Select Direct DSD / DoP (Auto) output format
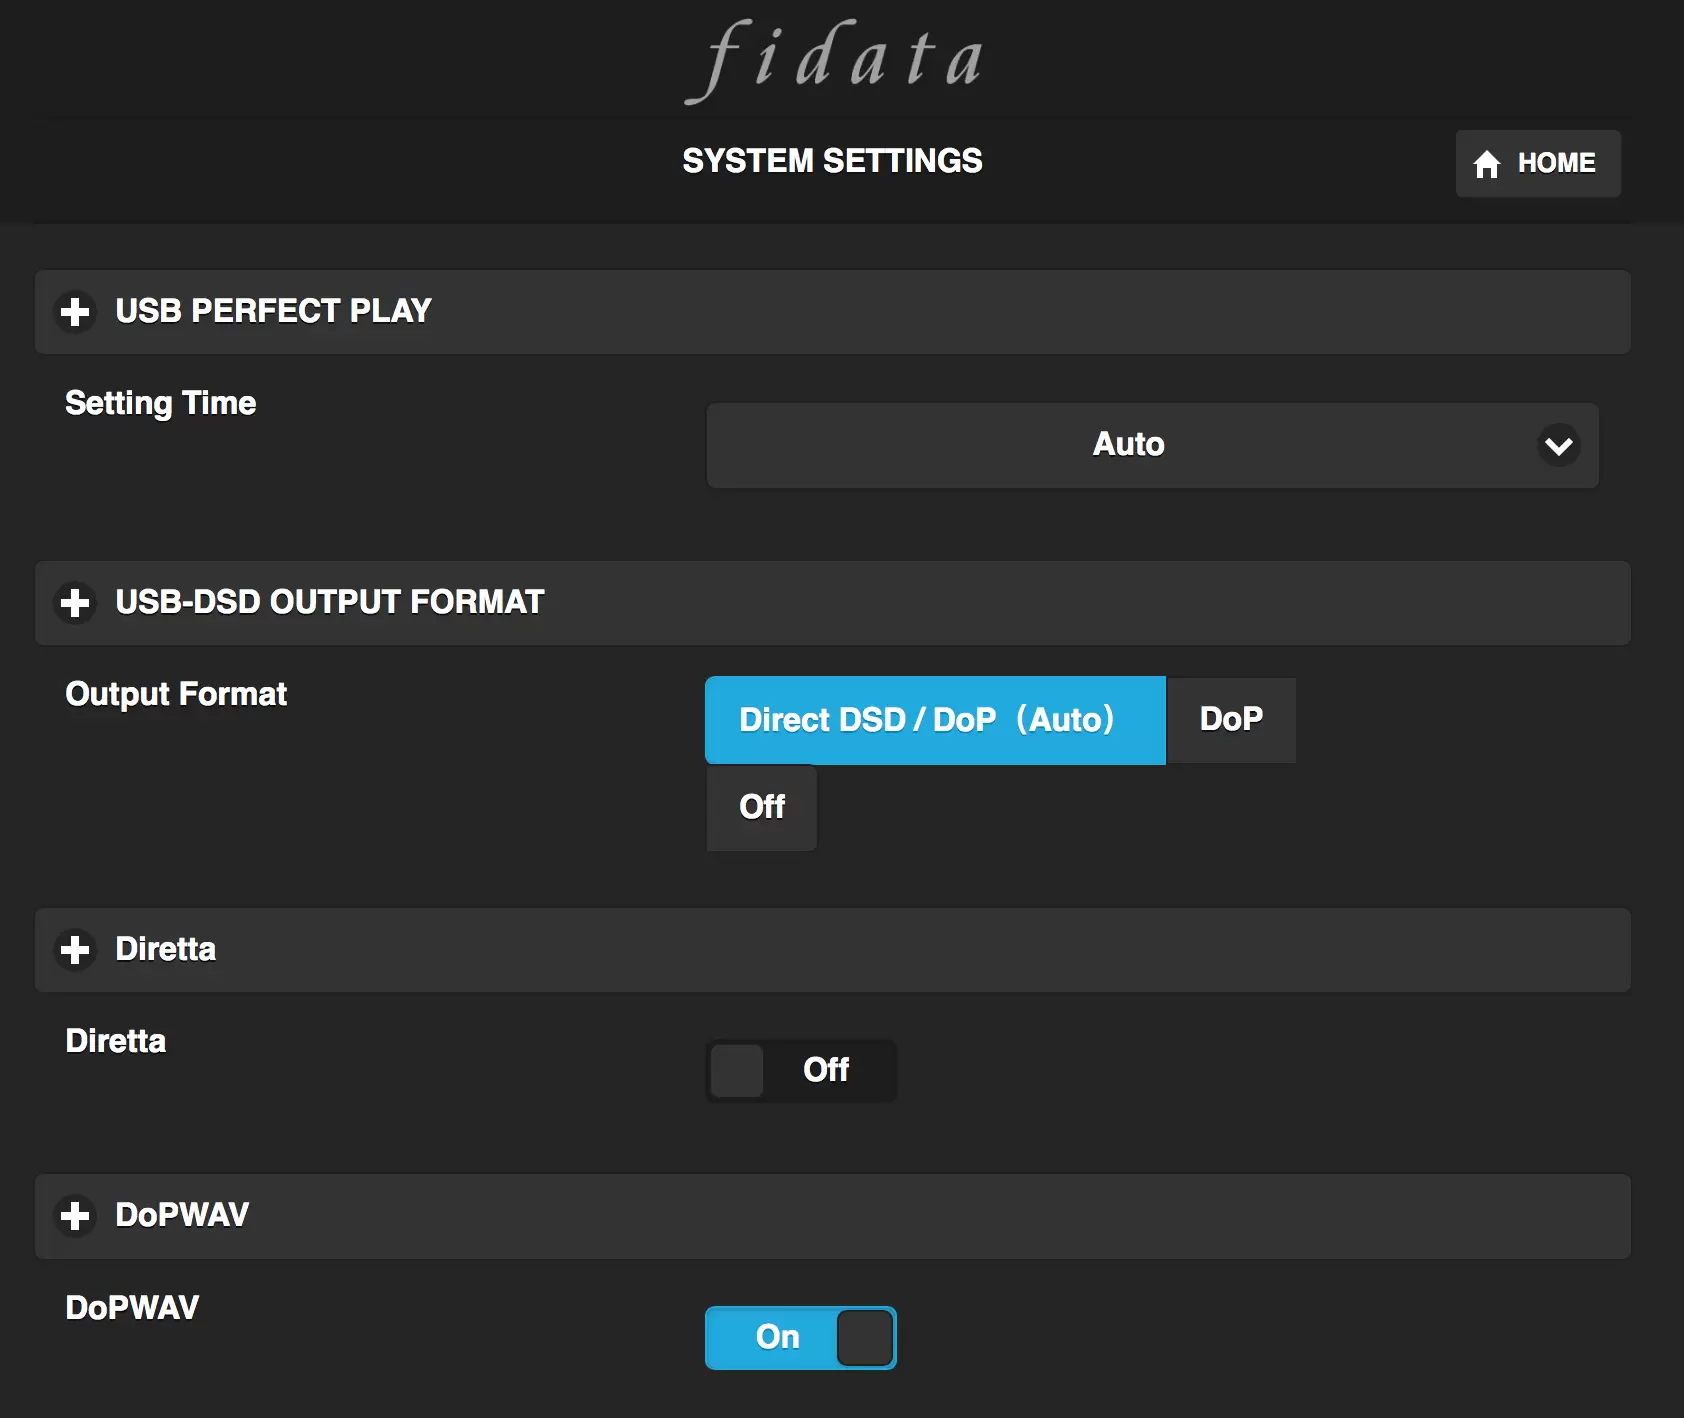This screenshot has width=1684, height=1418. click(x=934, y=720)
